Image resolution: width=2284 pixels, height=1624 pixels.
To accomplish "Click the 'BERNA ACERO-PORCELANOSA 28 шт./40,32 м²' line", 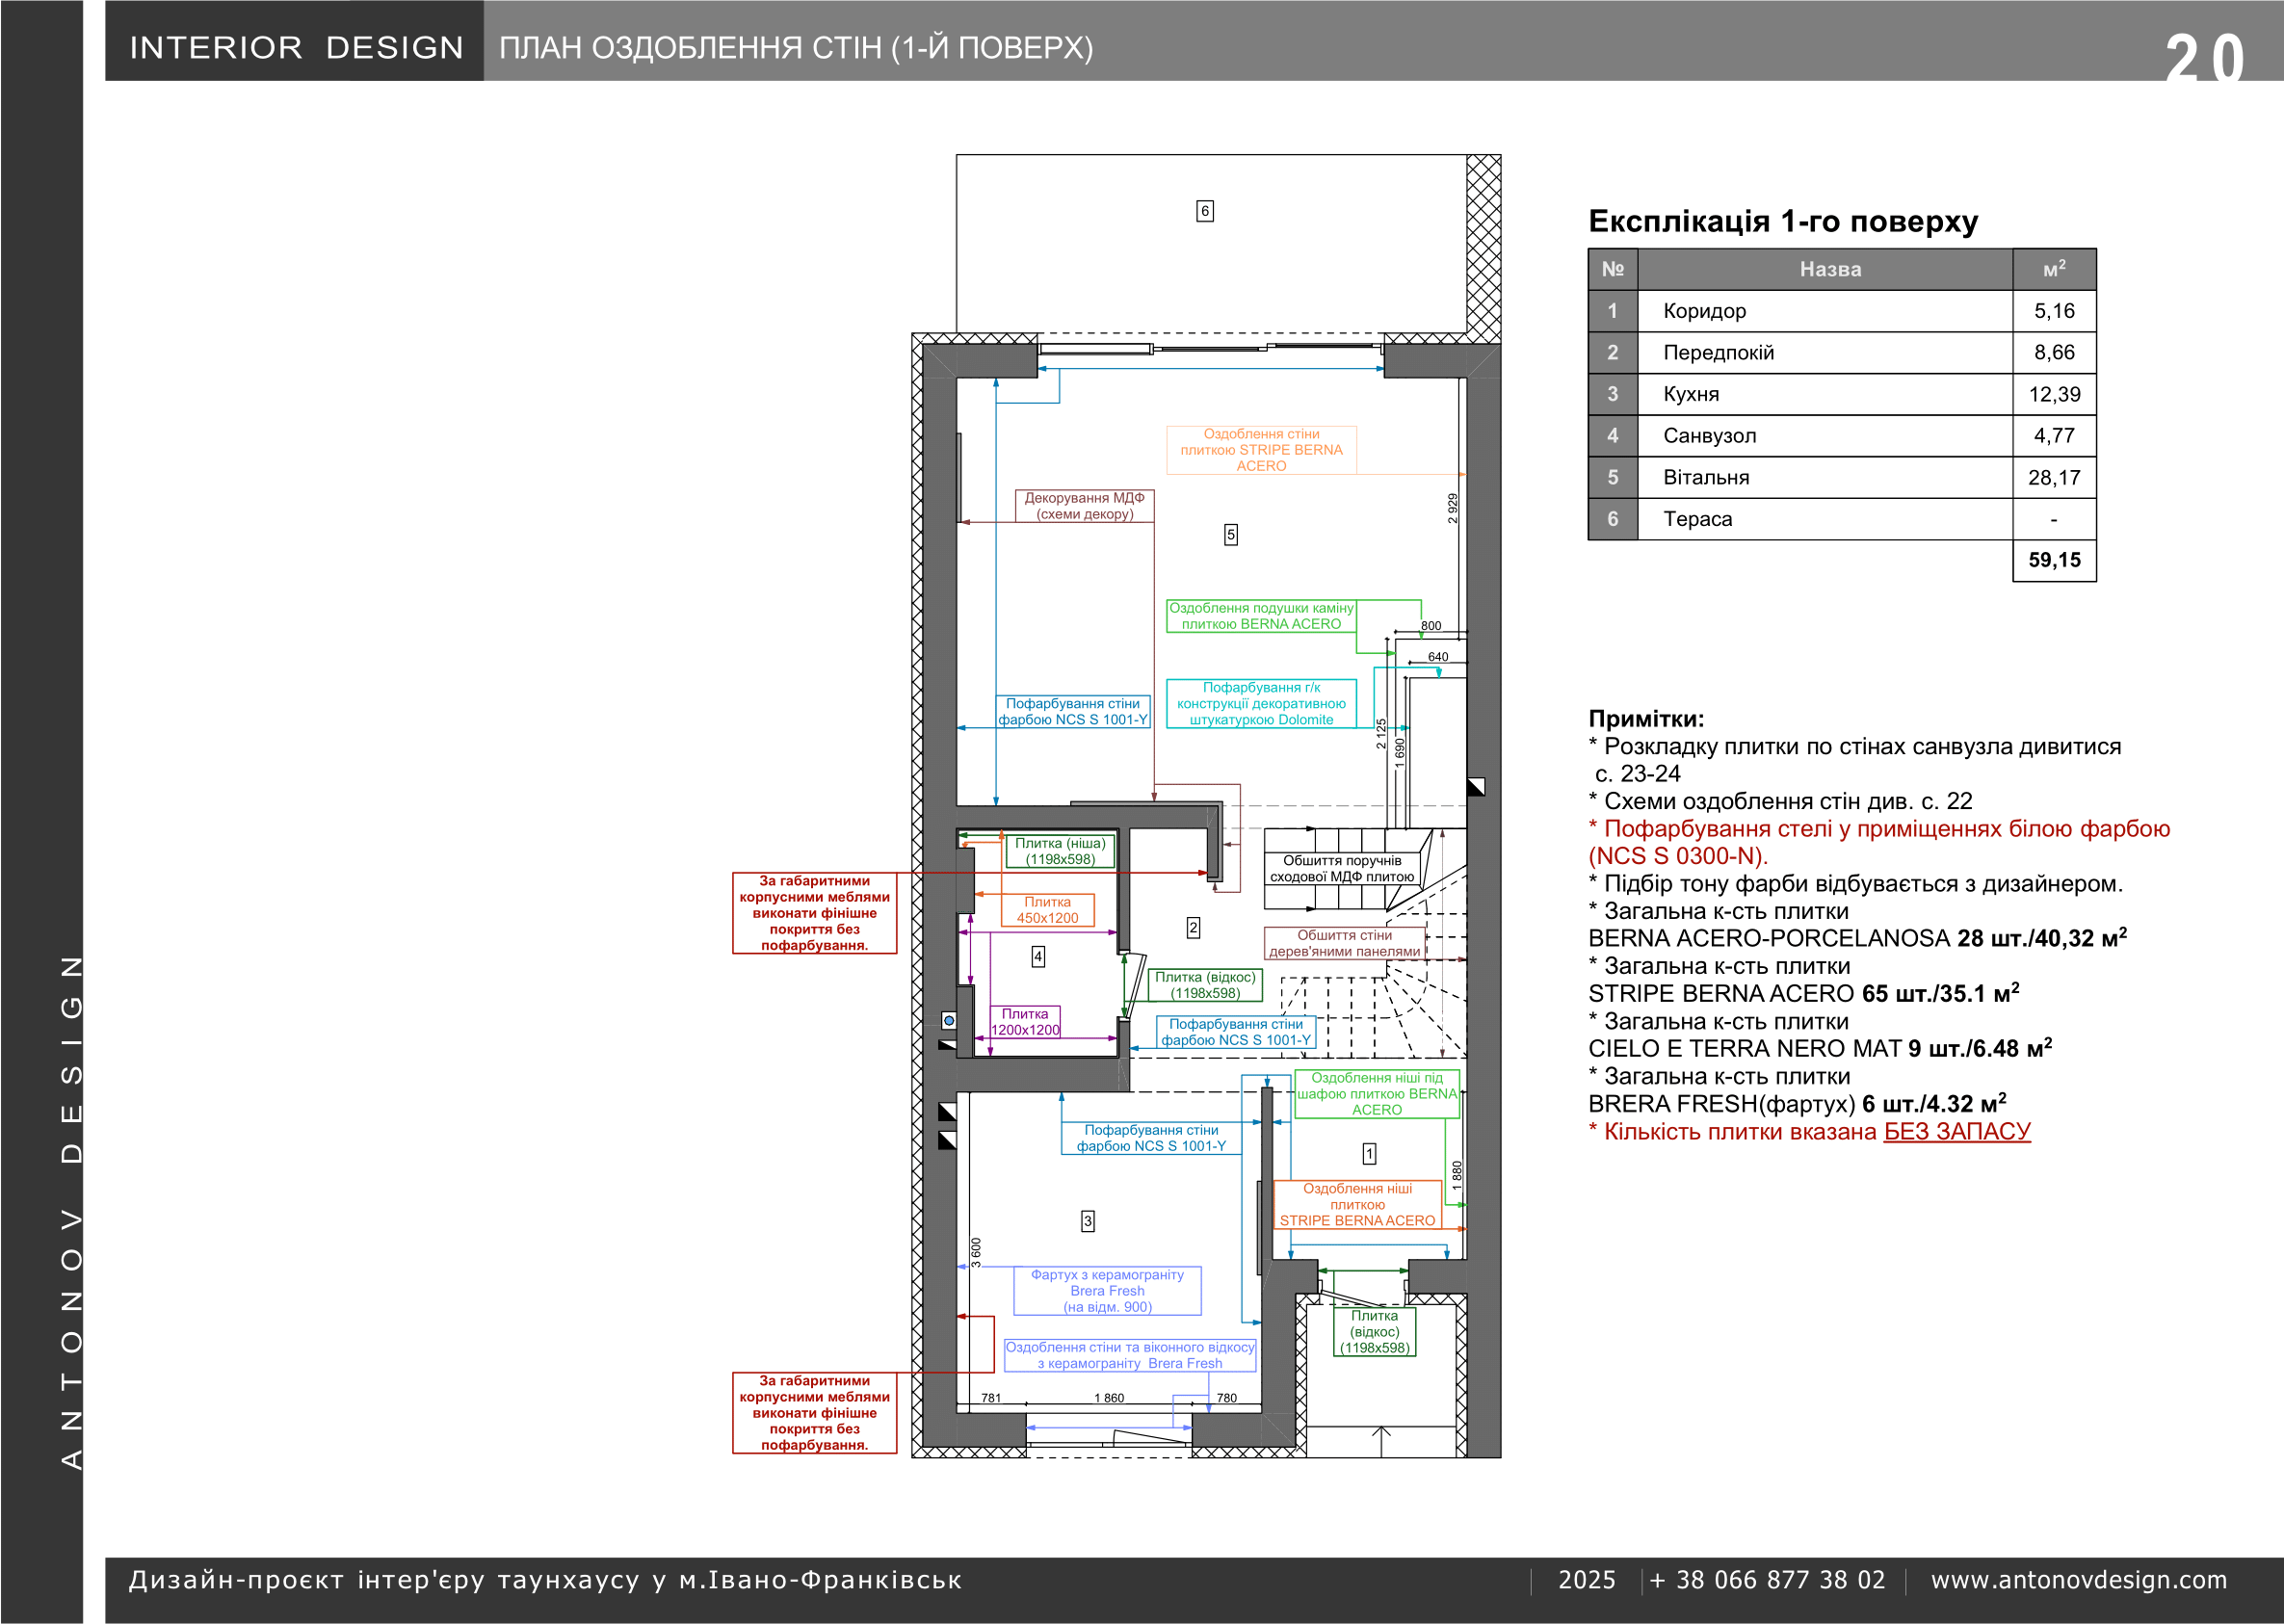I will point(1857,938).
